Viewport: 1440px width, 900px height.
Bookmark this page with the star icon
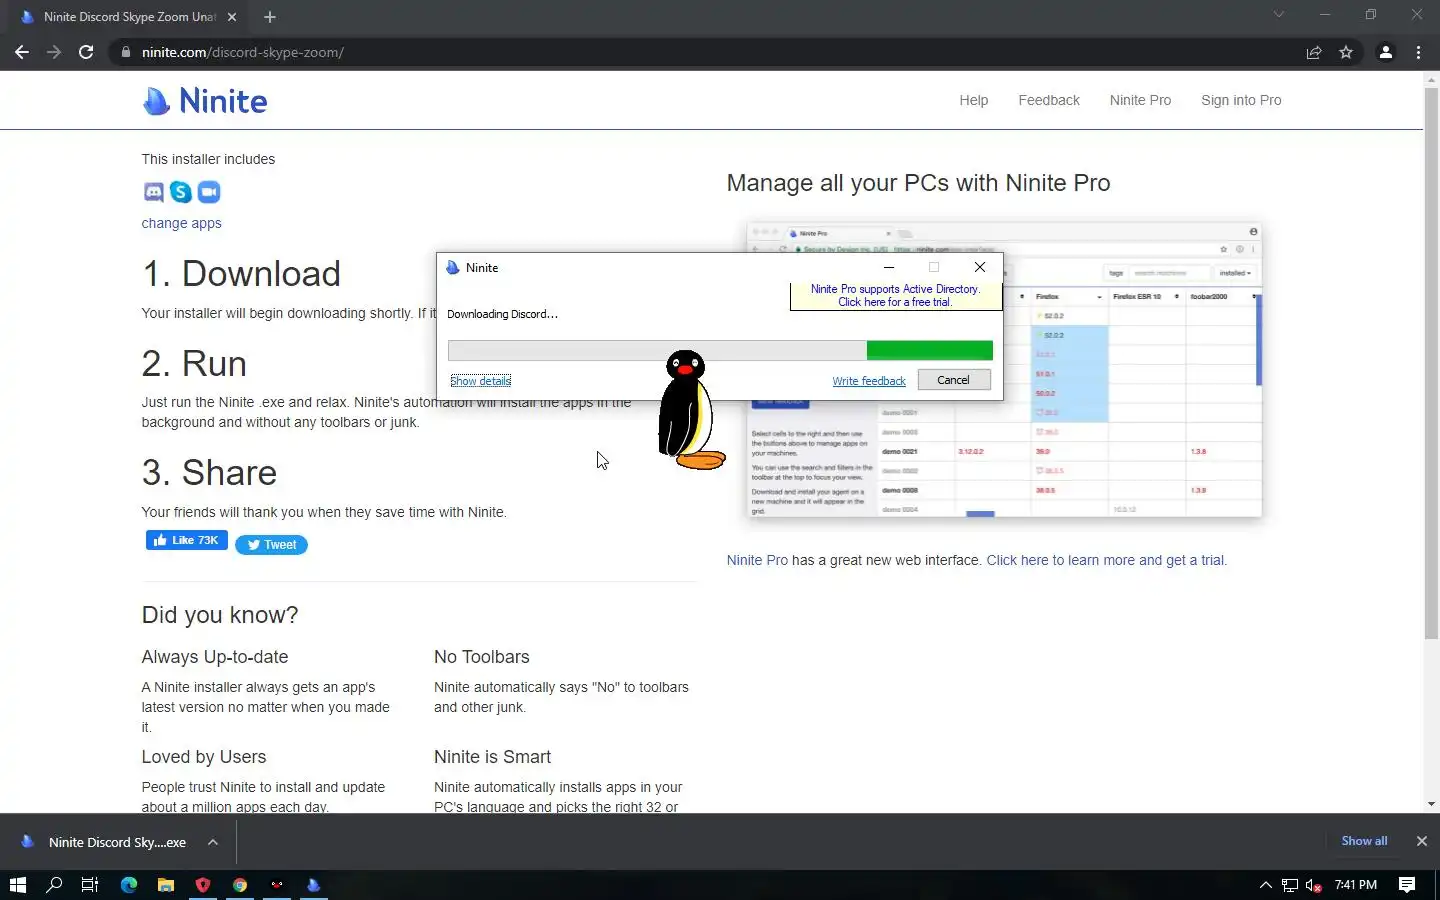pos(1346,52)
